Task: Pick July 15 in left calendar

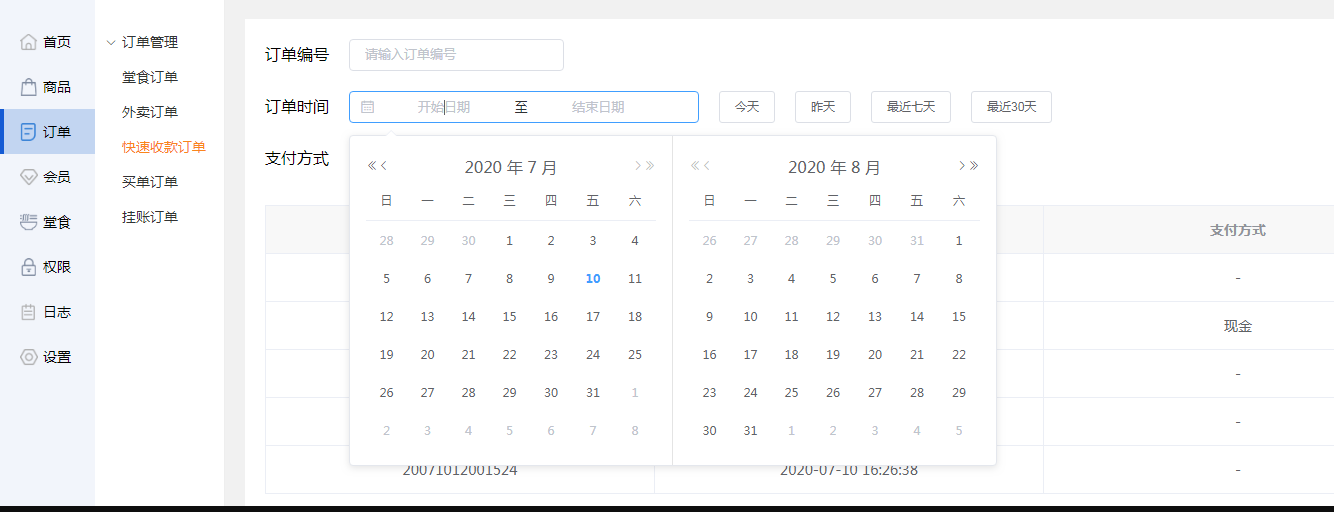Action: [510, 317]
